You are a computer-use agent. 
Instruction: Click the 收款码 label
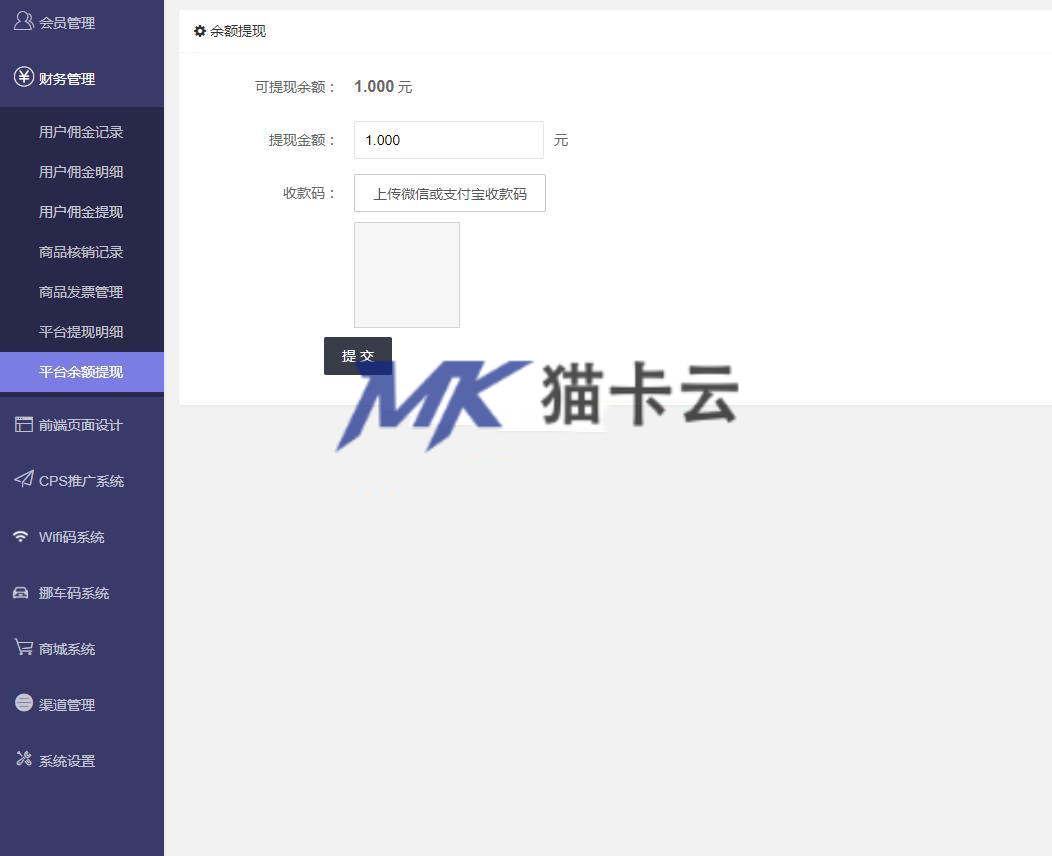tap(309, 193)
